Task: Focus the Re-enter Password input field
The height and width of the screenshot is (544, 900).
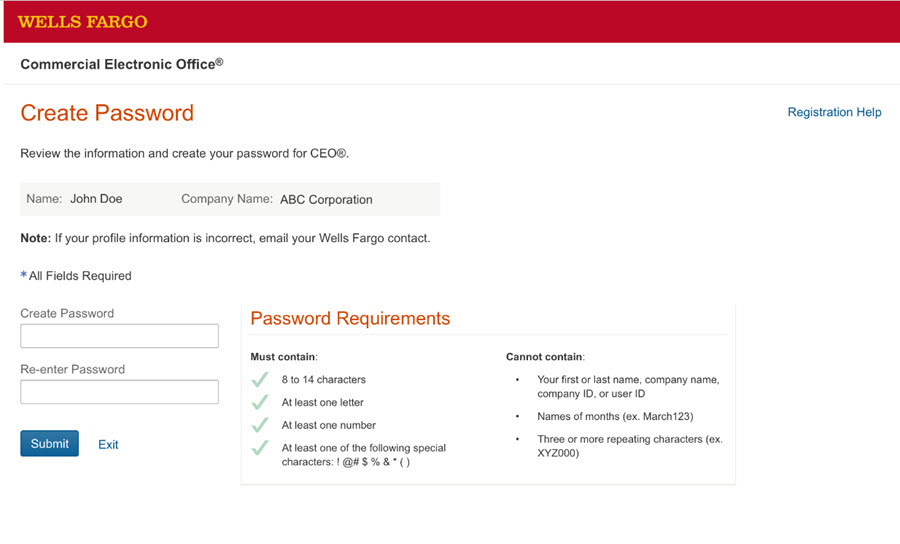Action: click(x=119, y=392)
